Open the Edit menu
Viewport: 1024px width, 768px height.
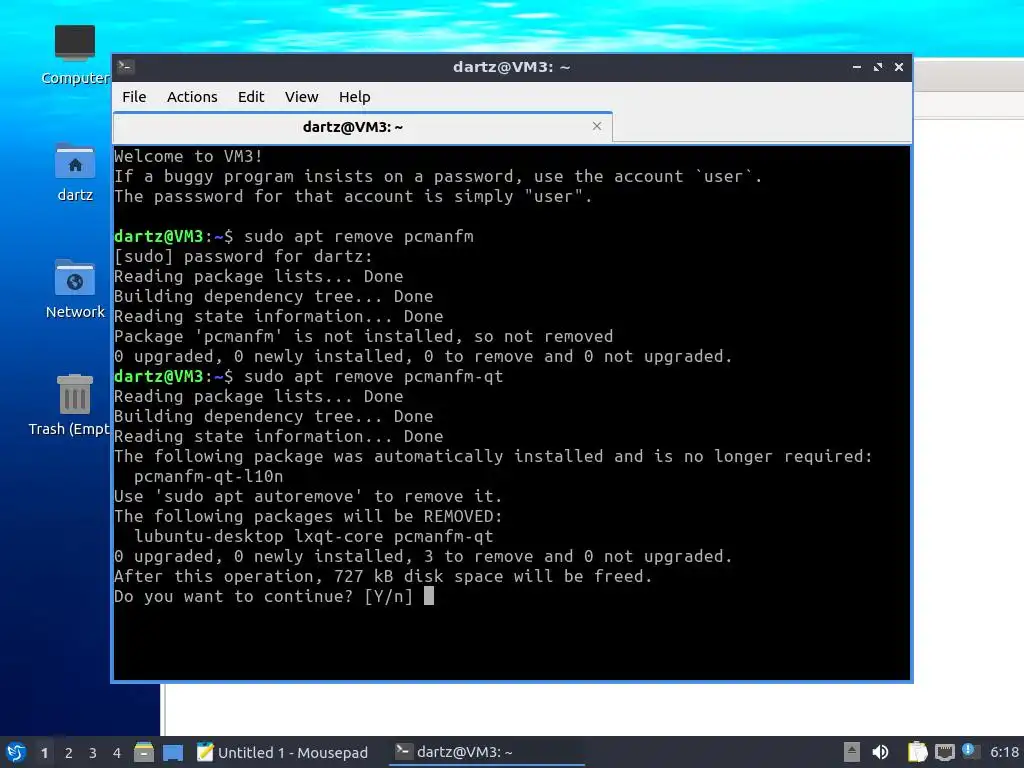coord(251,97)
